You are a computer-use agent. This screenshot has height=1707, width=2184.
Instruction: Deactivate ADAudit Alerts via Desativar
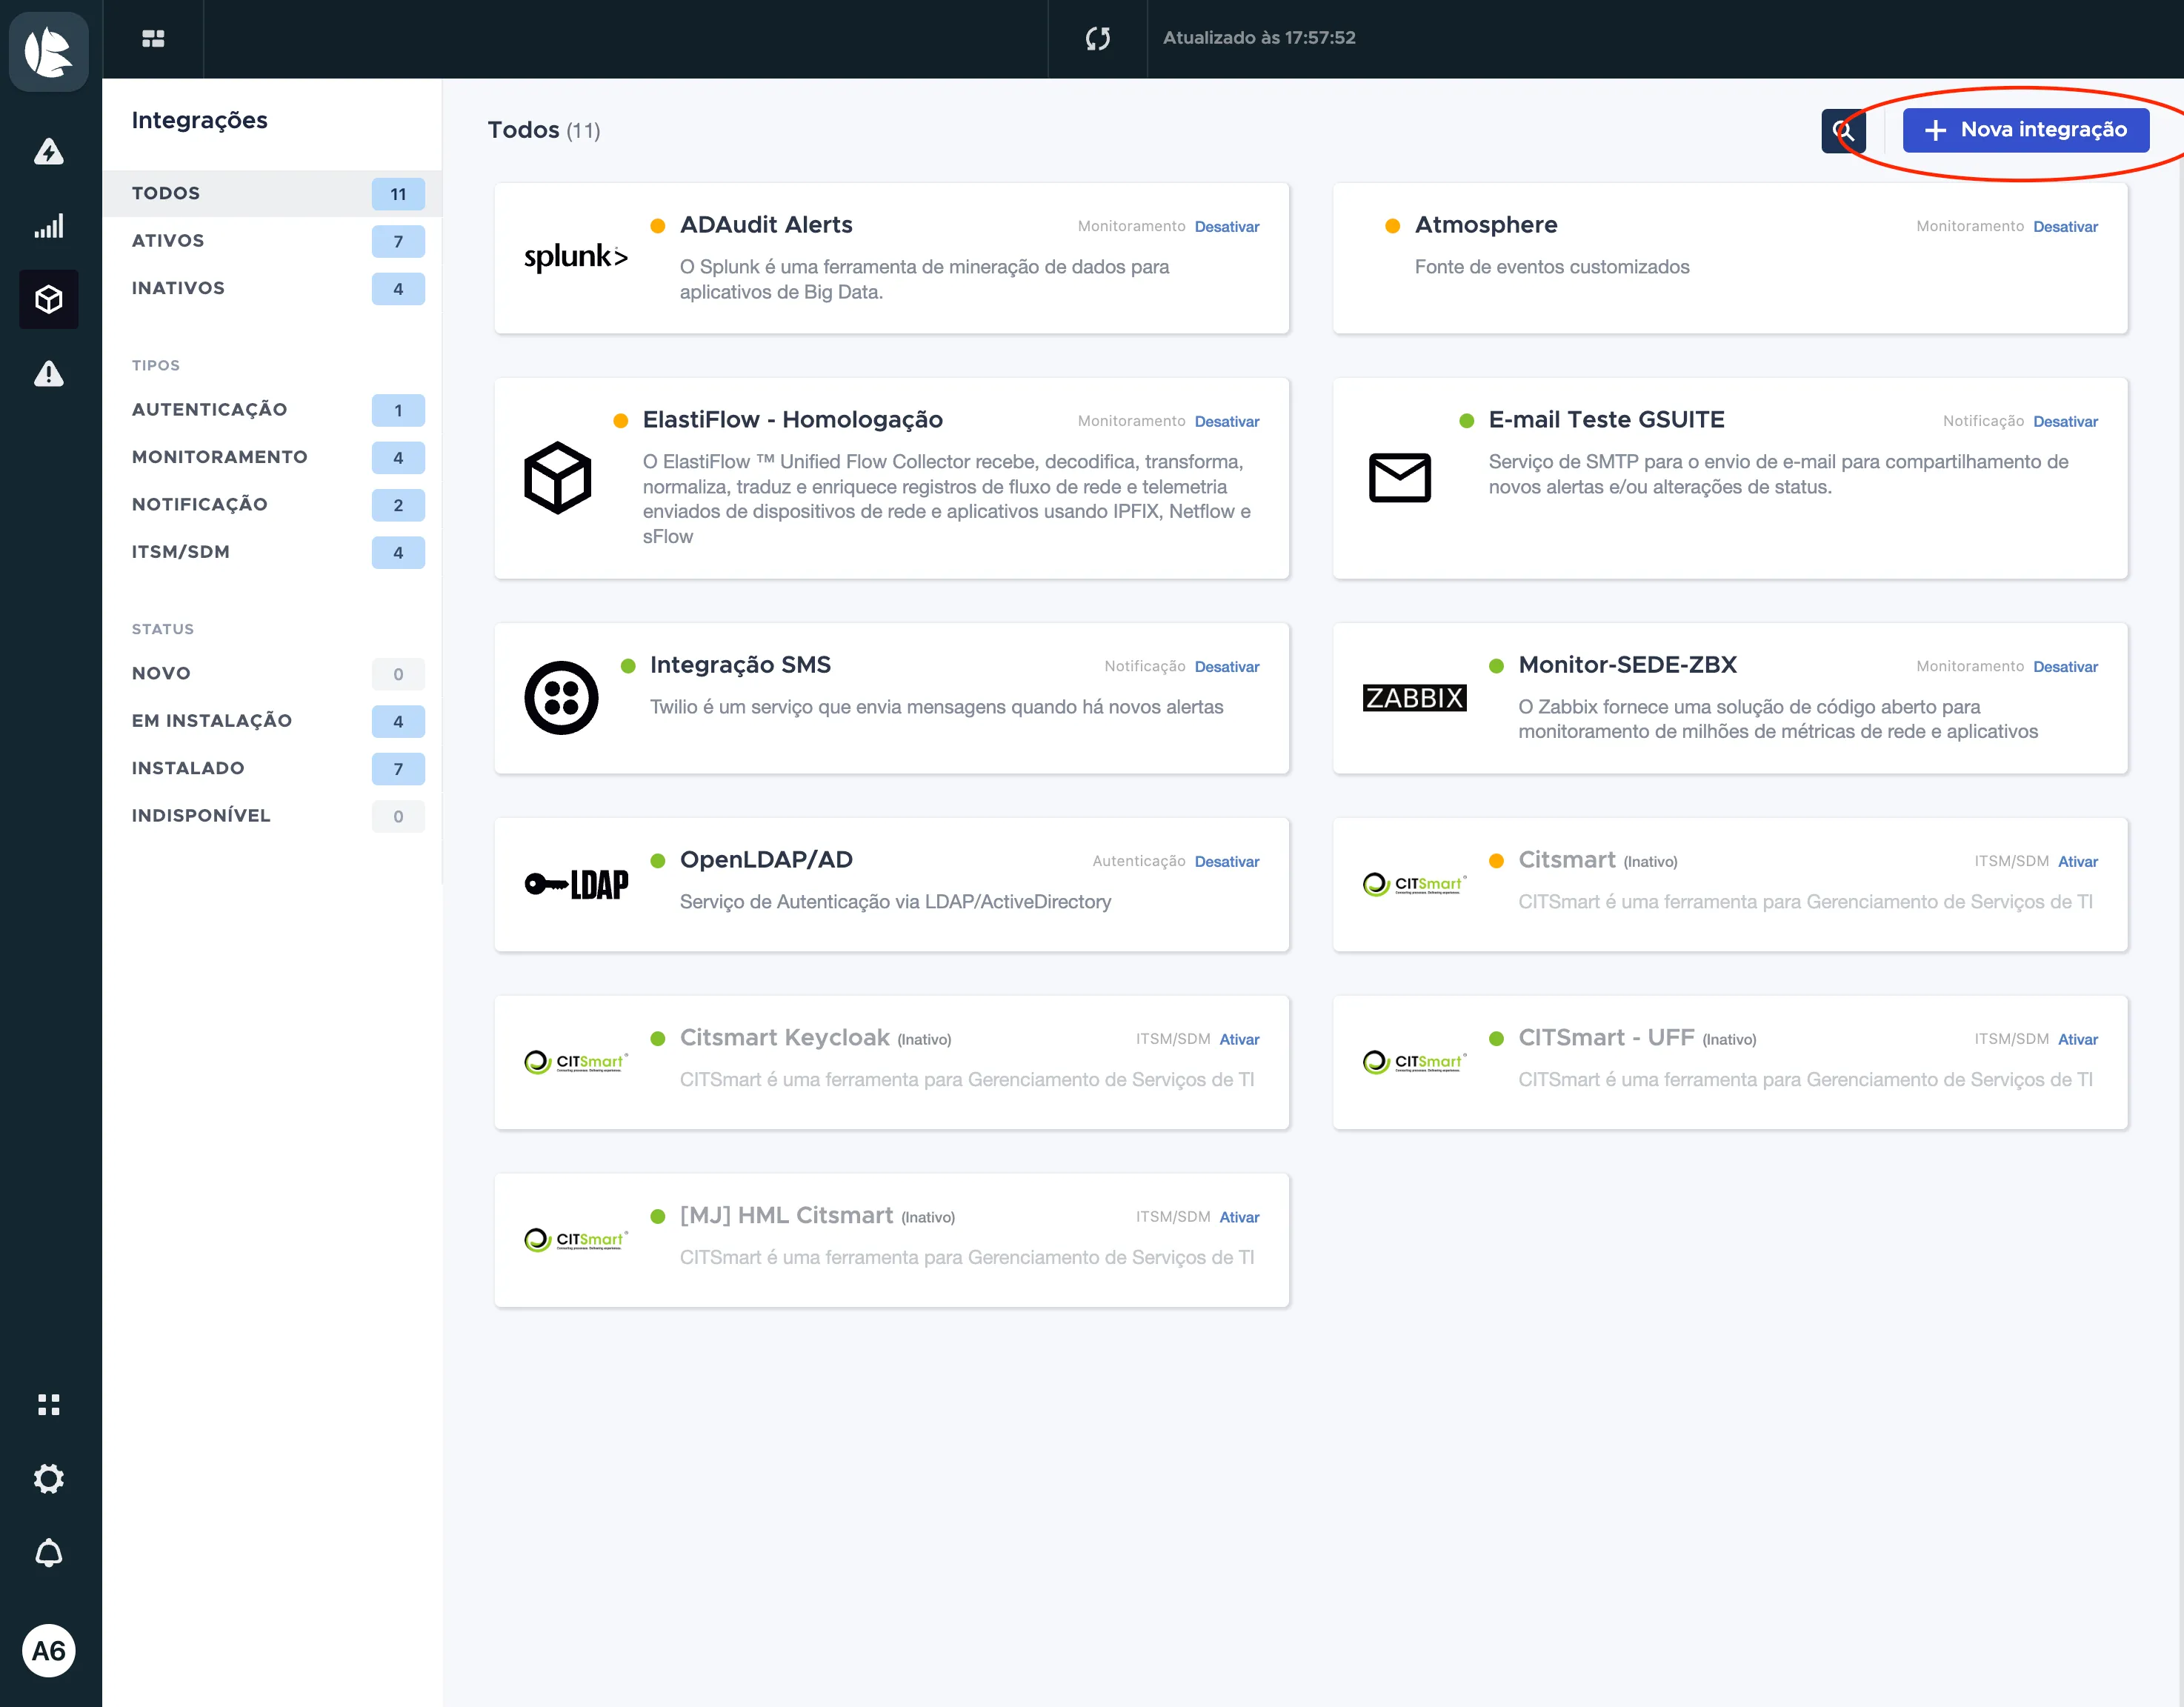[1226, 227]
